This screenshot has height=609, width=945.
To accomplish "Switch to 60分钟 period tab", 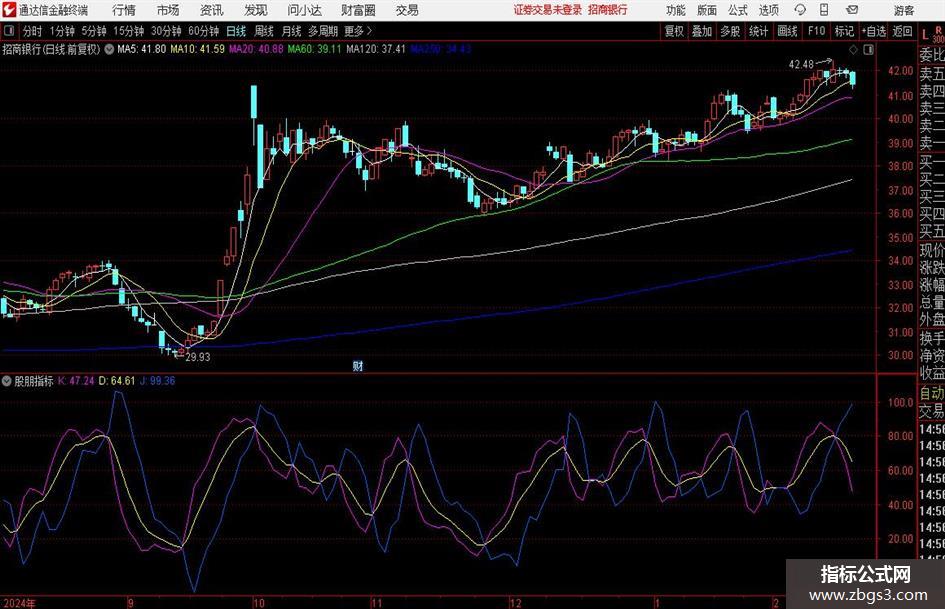I will 204,31.
